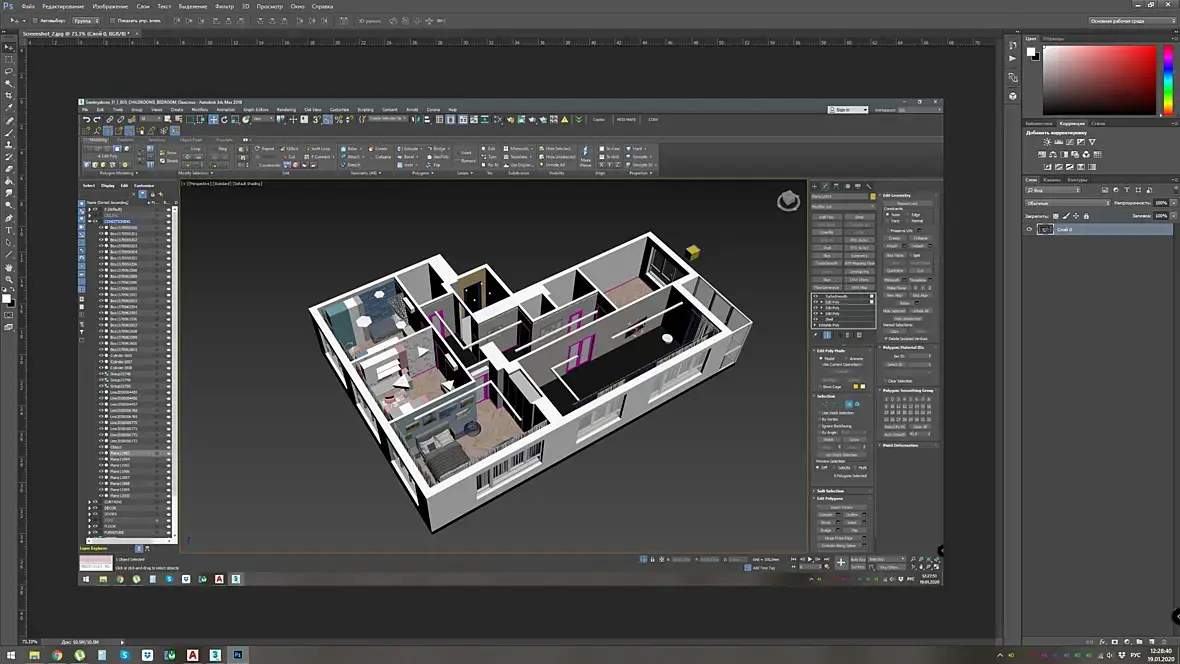
Task: Open the Группа auto-select dropdown
Action: 85,20
